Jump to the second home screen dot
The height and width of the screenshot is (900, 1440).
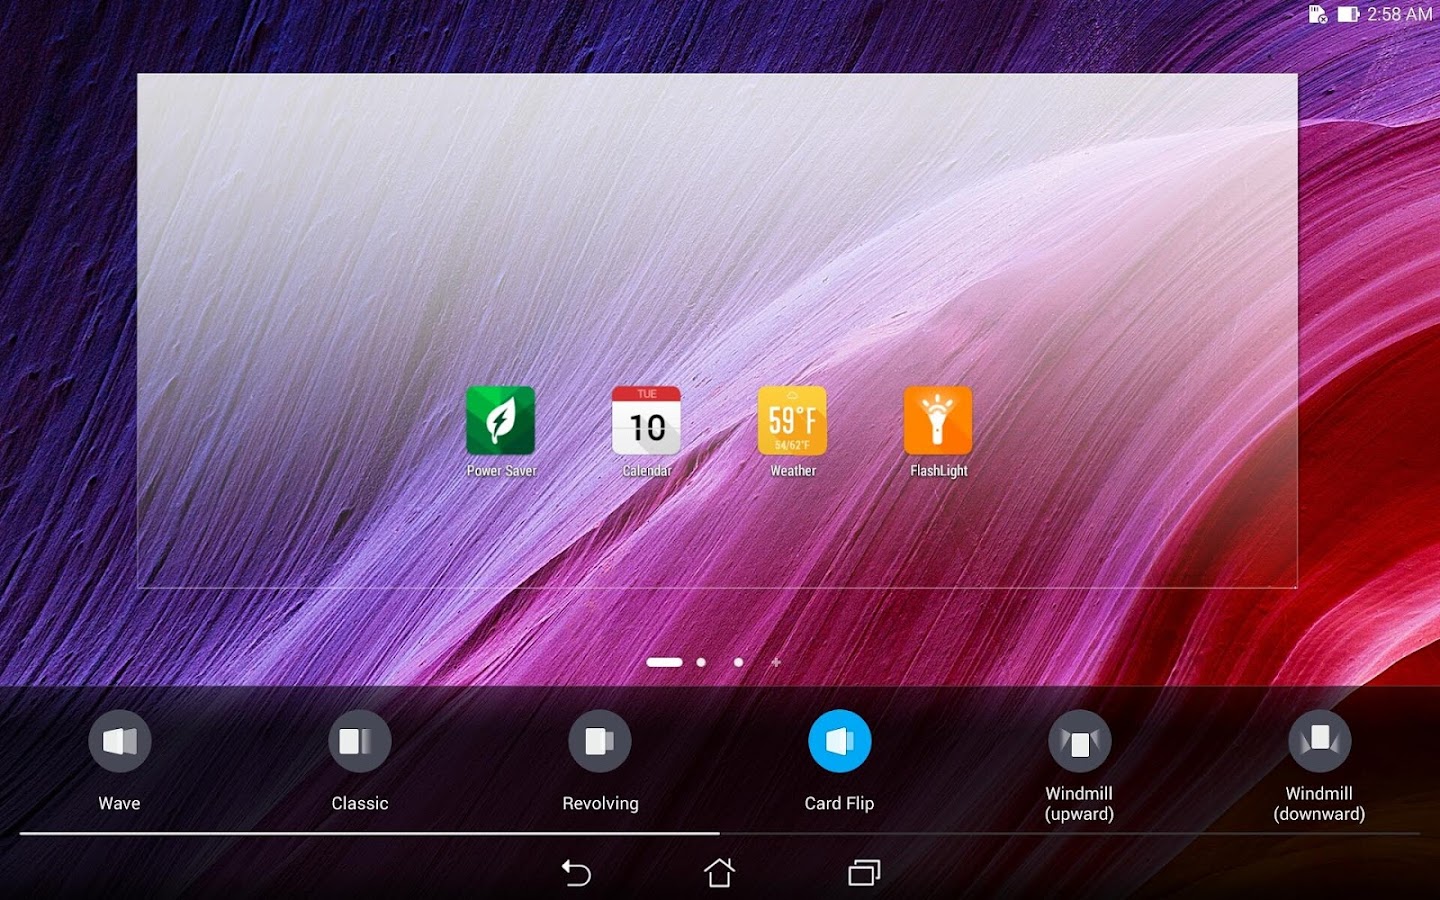point(700,662)
